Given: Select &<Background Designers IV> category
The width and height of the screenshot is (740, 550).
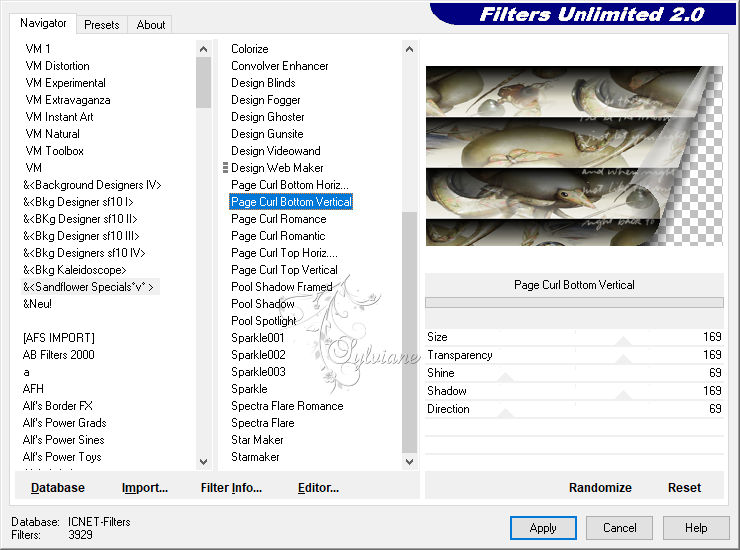Looking at the screenshot, I should pyautogui.click(x=92, y=185).
